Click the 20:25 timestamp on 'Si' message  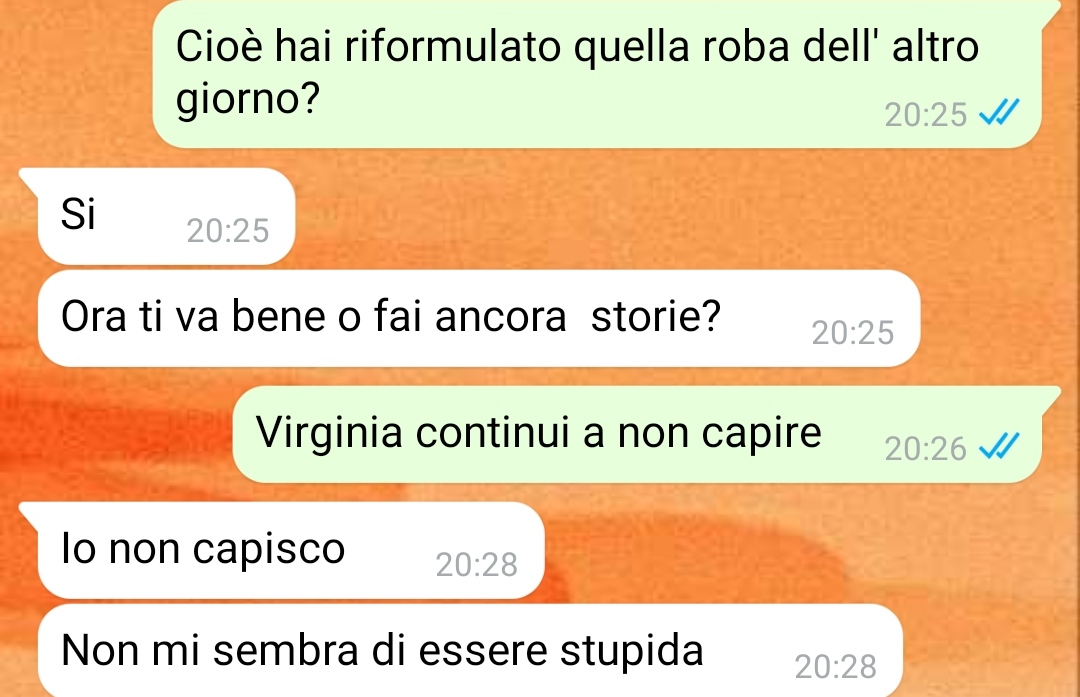tap(227, 231)
